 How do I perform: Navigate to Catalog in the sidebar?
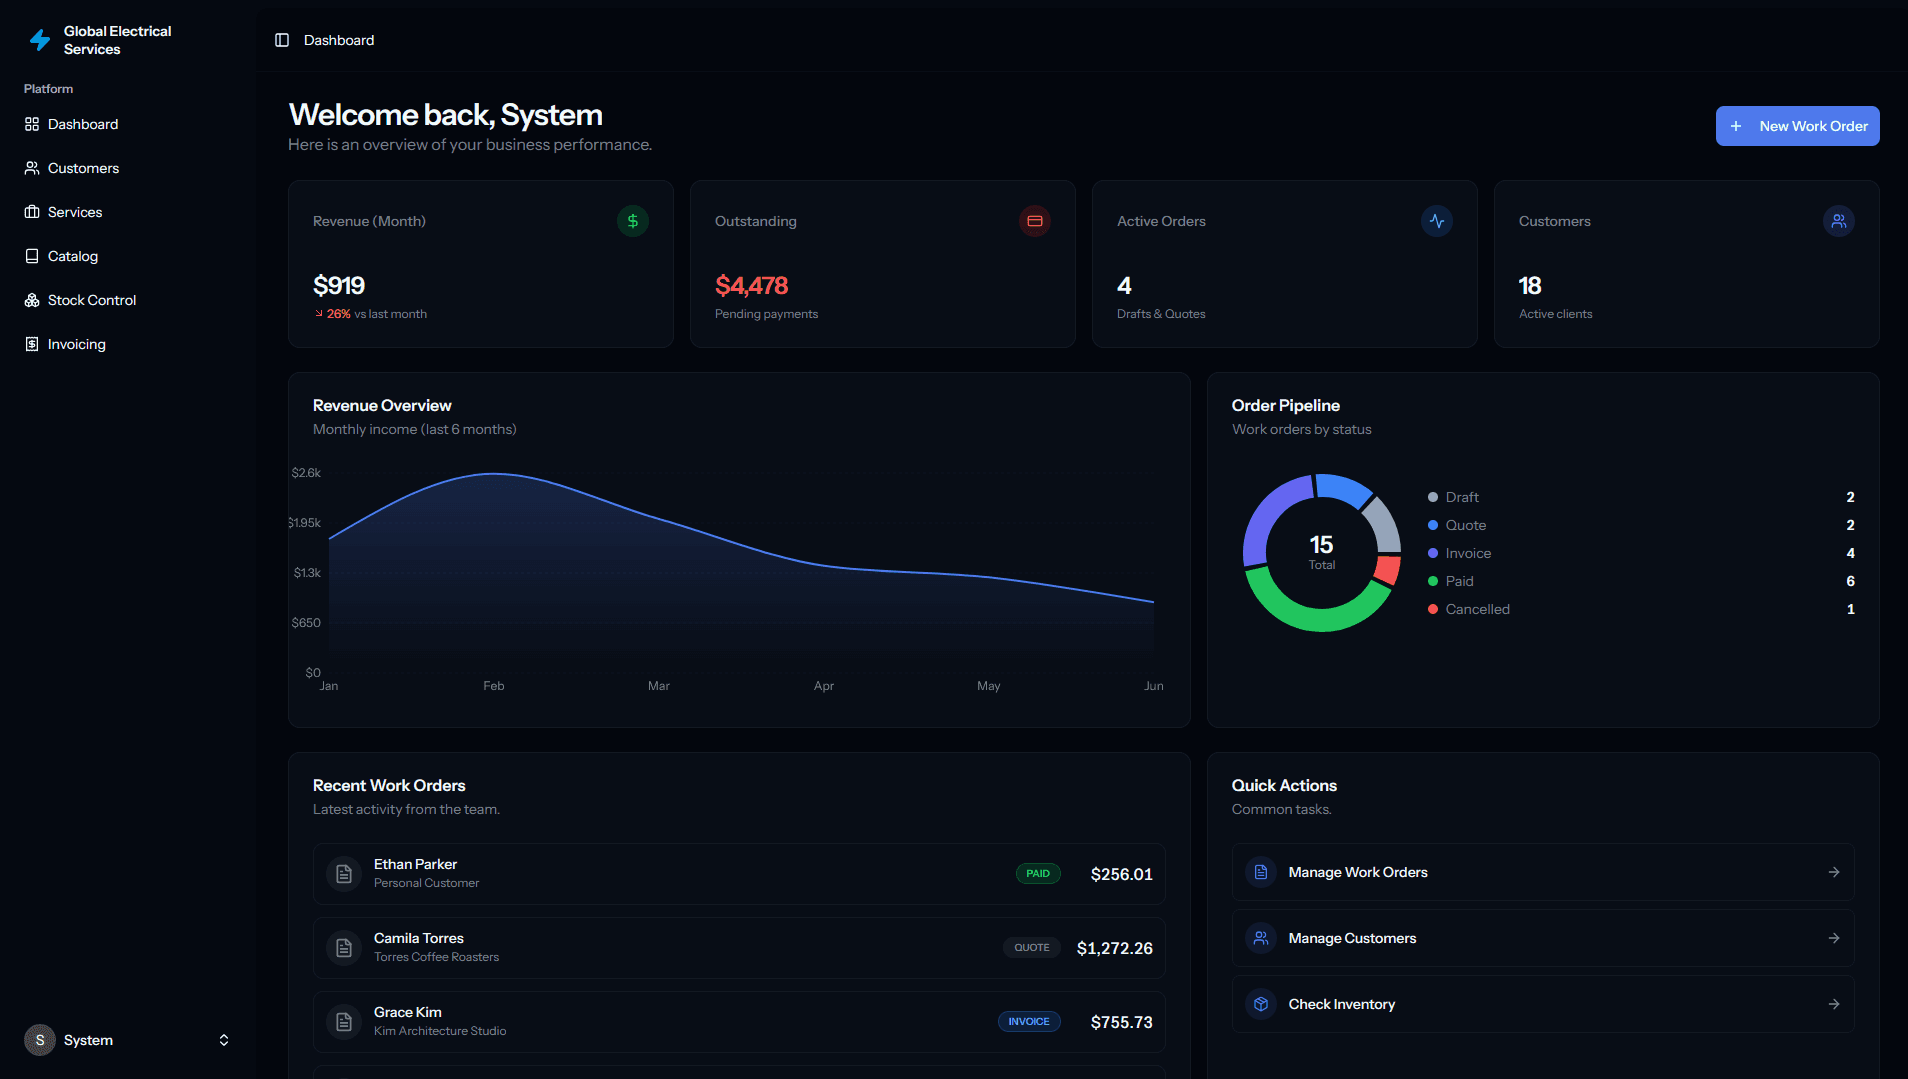point(128,256)
